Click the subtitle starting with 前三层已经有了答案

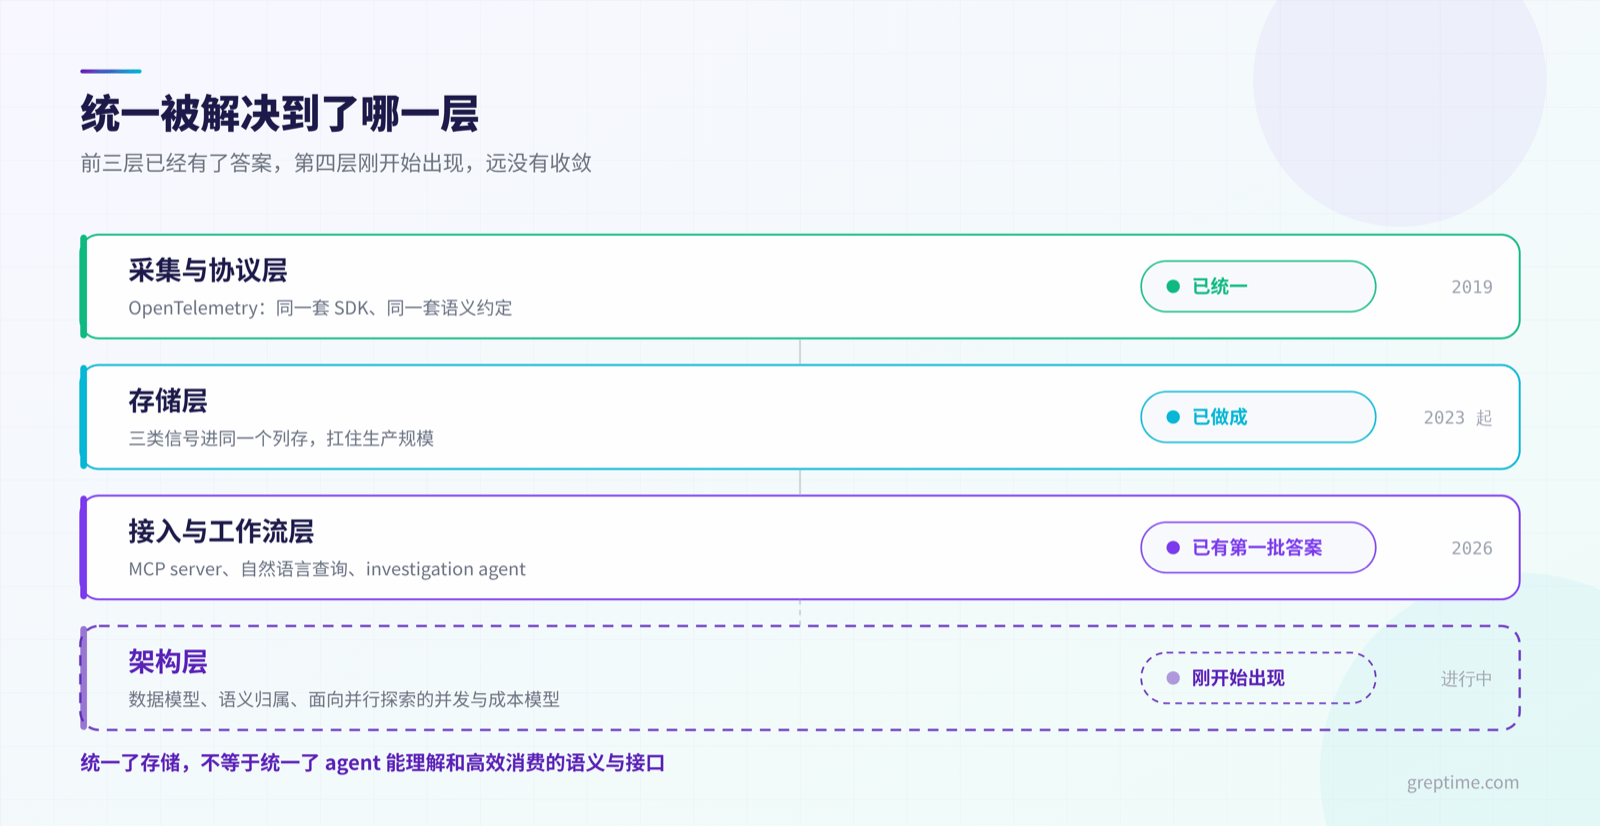point(336,163)
